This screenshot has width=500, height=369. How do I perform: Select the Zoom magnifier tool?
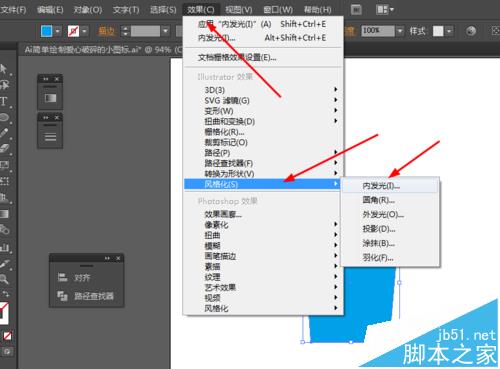pyautogui.click(x=4, y=279)
